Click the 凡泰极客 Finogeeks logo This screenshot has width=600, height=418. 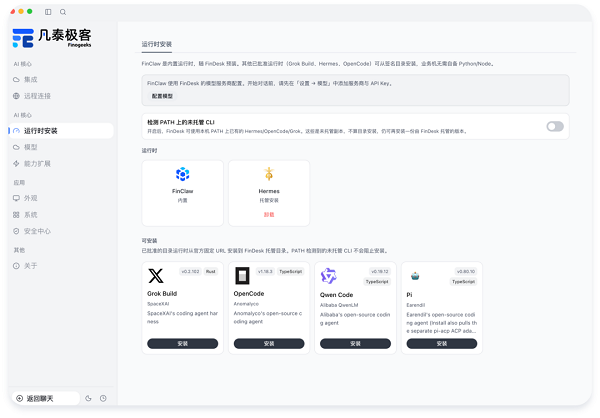point(52,38)
